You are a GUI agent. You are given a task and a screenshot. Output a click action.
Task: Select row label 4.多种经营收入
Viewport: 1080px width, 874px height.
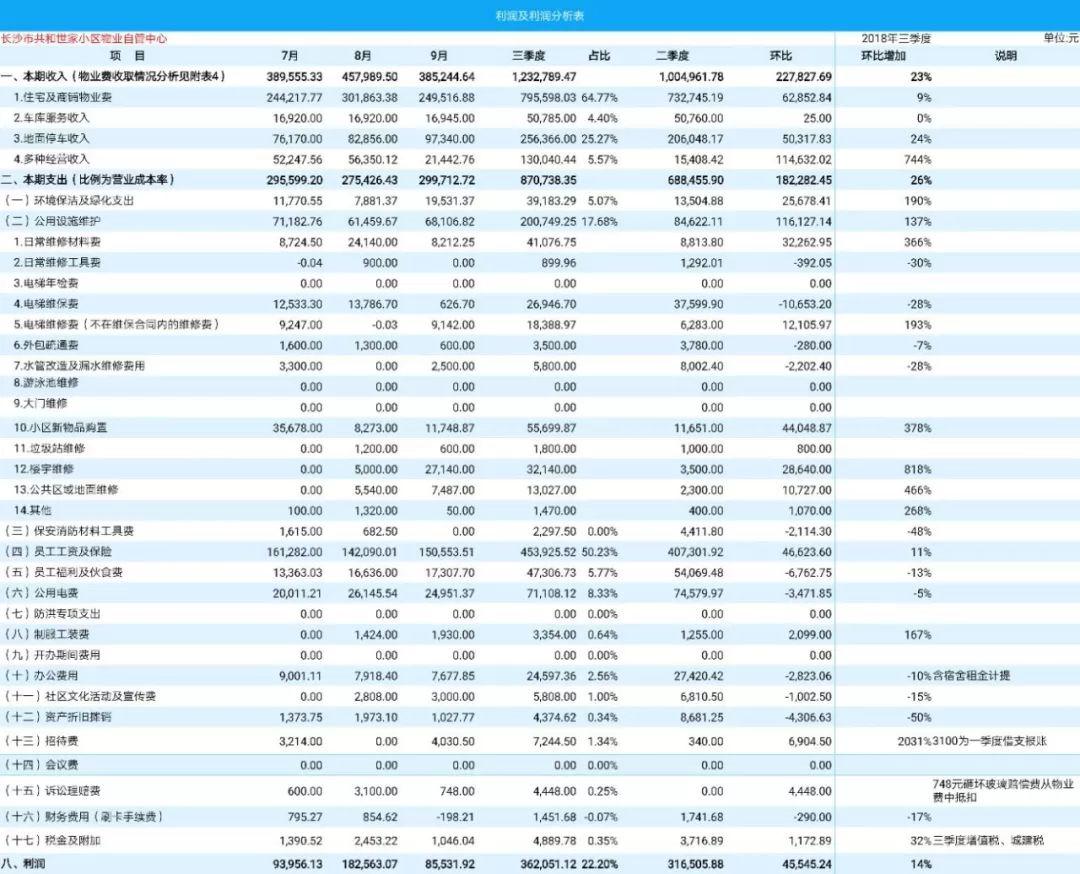[x=52, y=159]
